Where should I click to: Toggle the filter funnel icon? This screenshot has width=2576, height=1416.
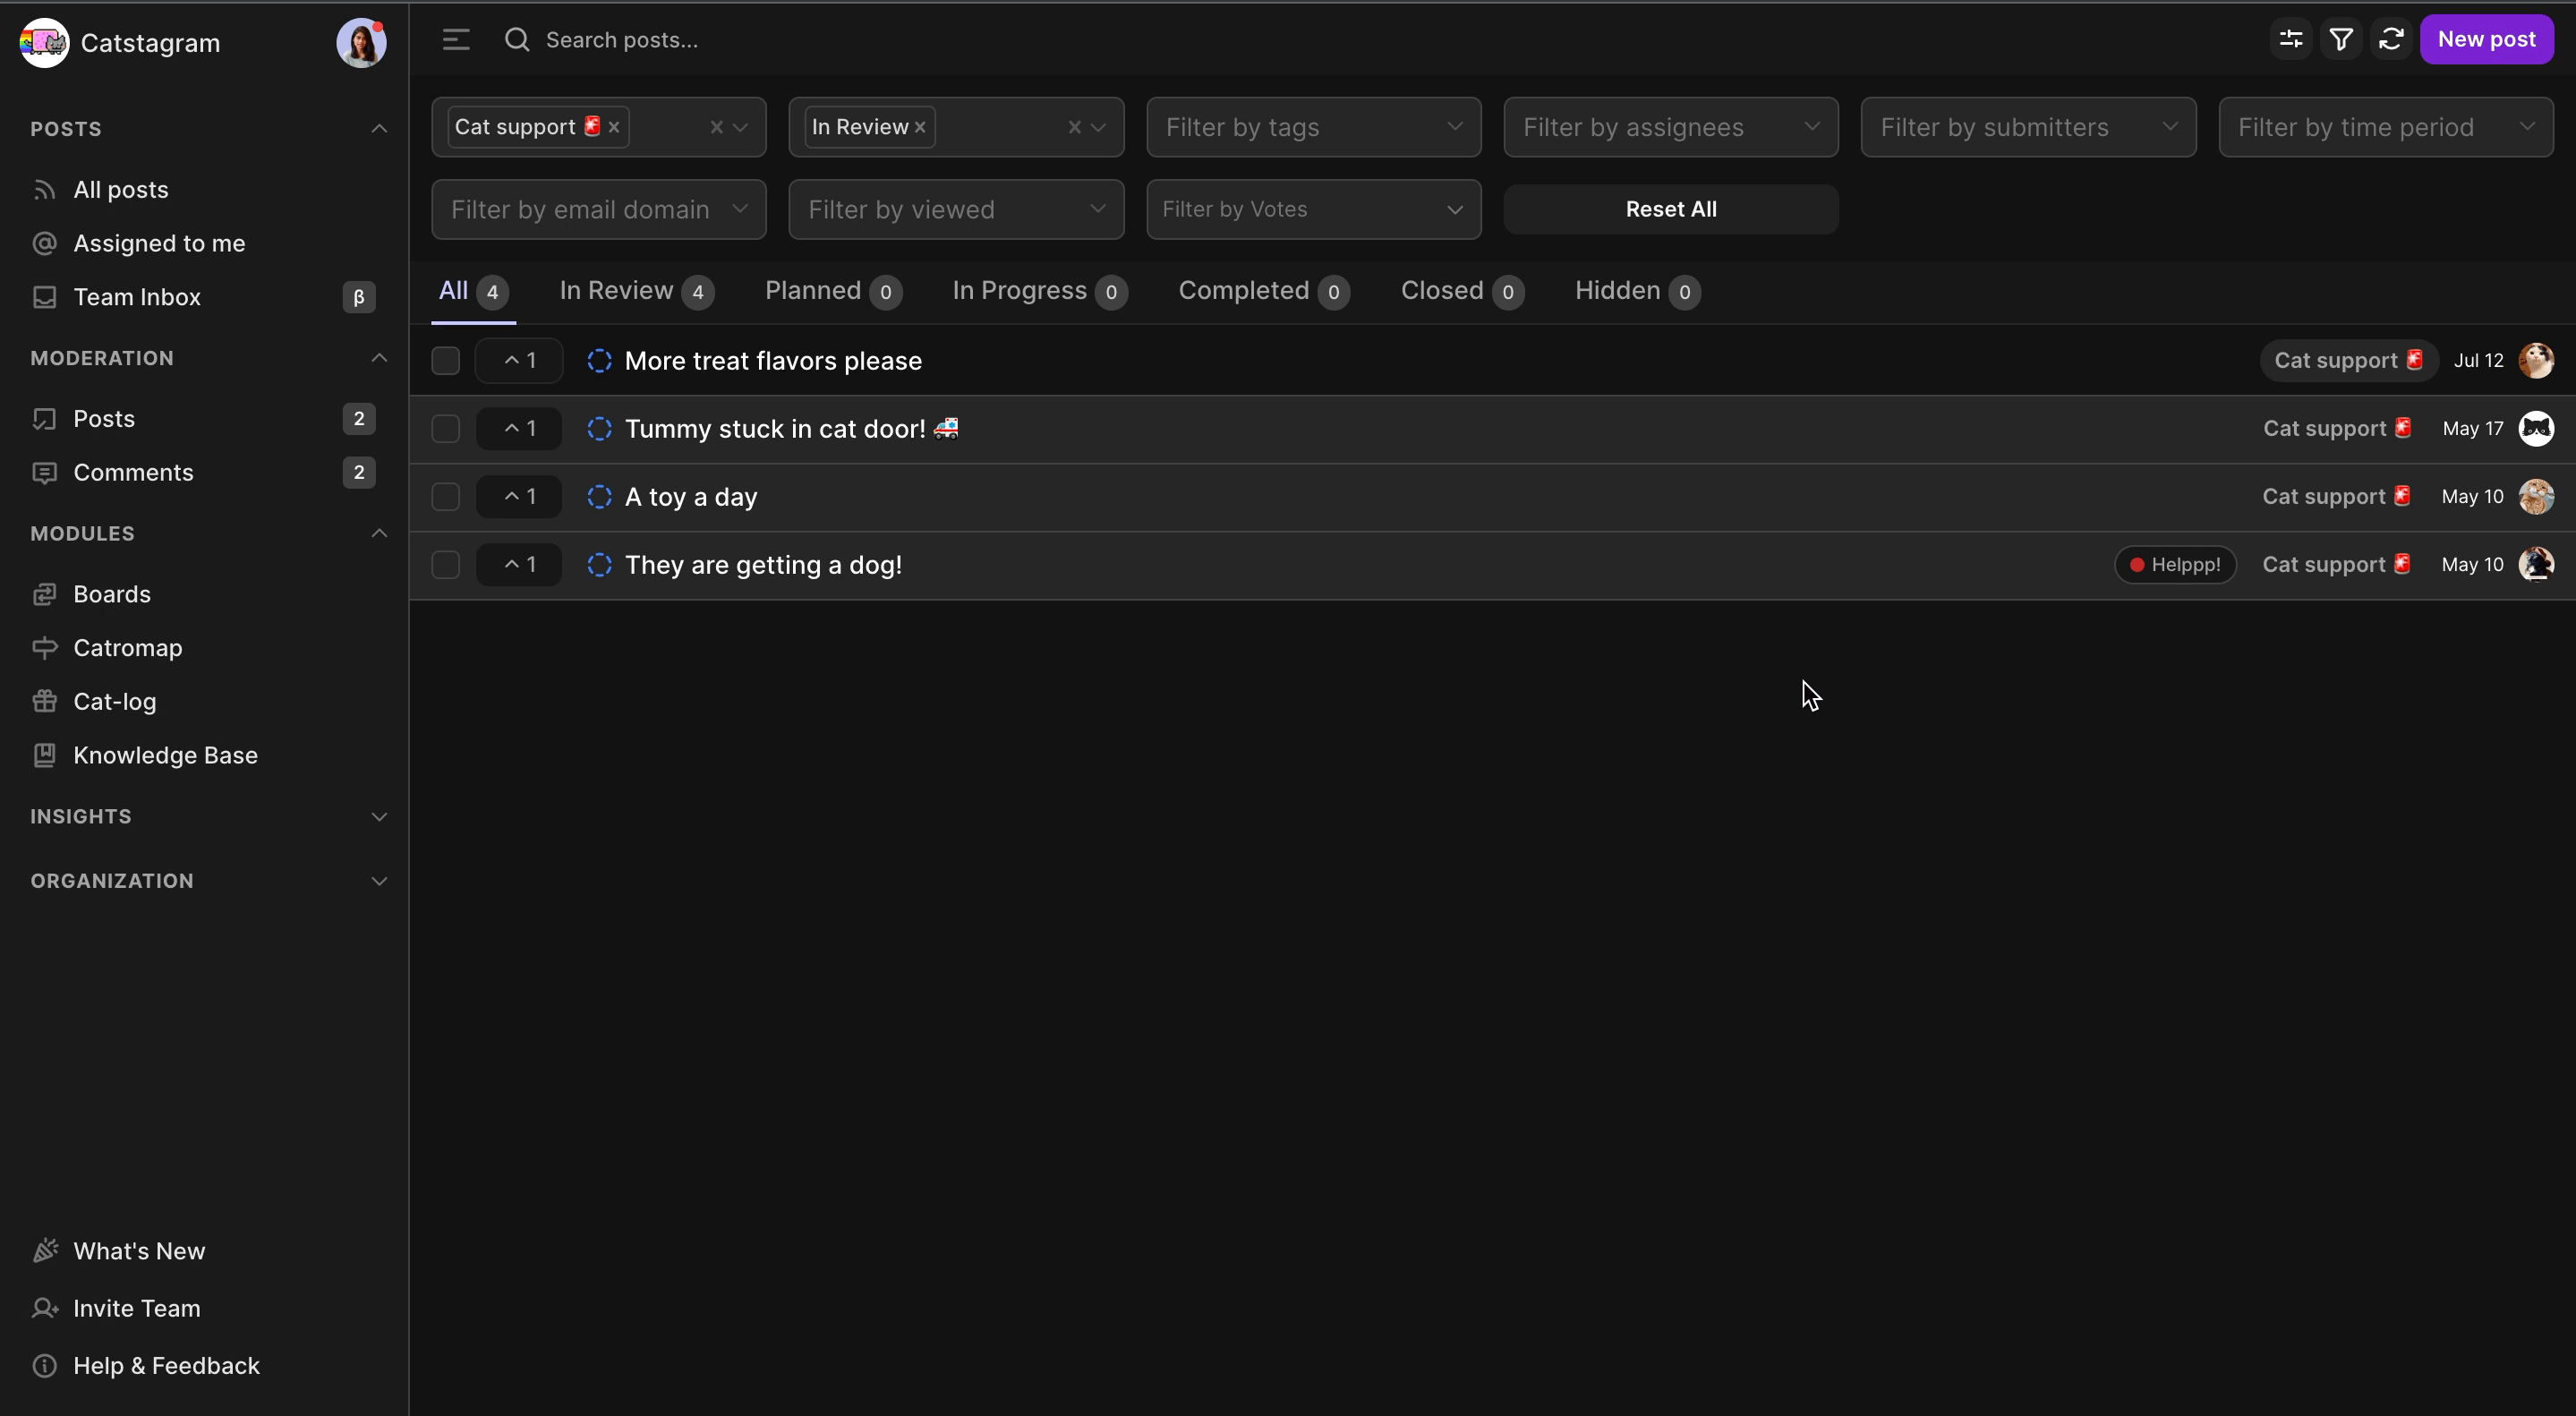tap(2341, 40)
